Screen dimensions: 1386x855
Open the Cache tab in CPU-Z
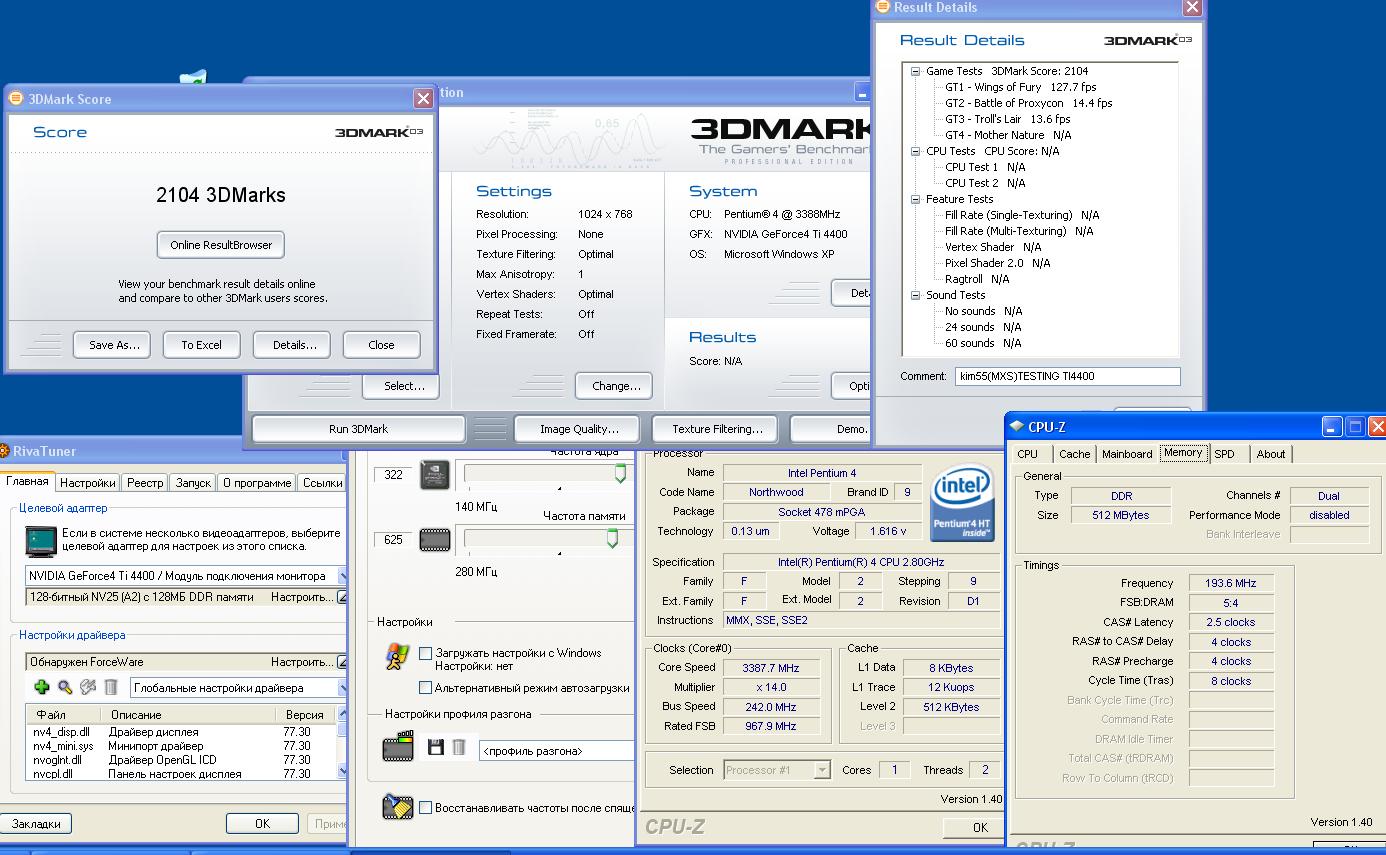1075,454
